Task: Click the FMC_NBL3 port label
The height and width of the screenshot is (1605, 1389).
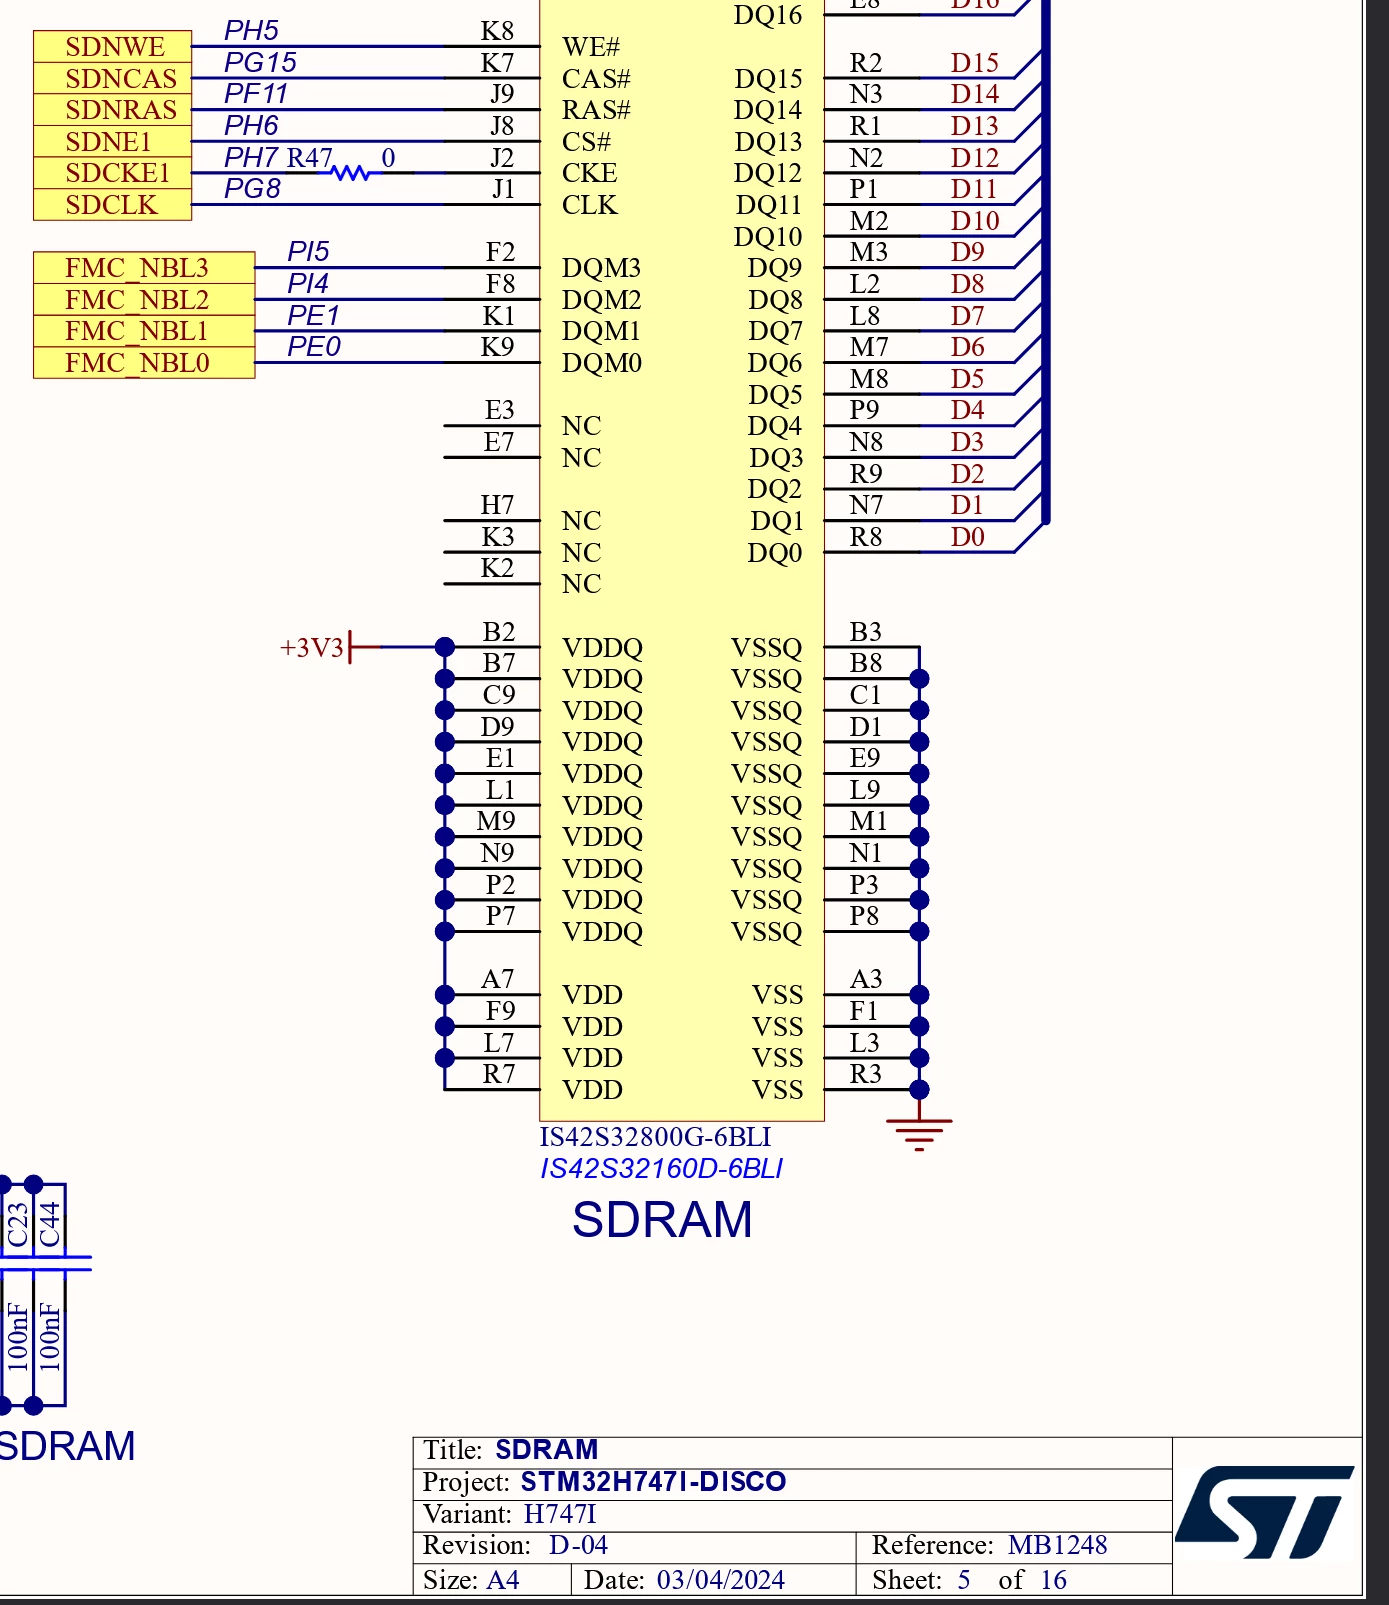Action: pyautogui.click(x=144, y=268)
